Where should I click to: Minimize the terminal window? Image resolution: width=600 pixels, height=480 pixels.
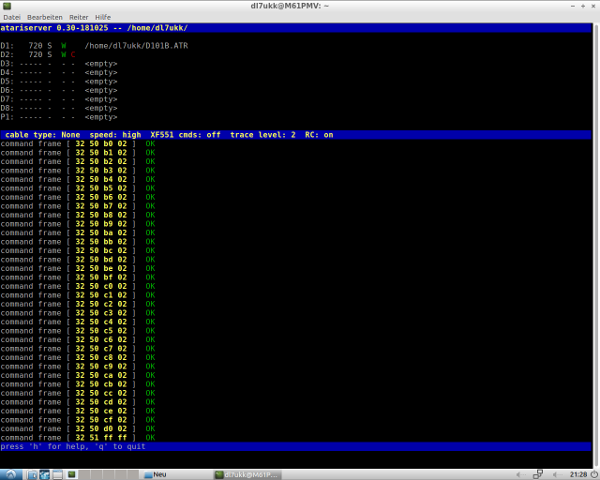tap(573, 6)
